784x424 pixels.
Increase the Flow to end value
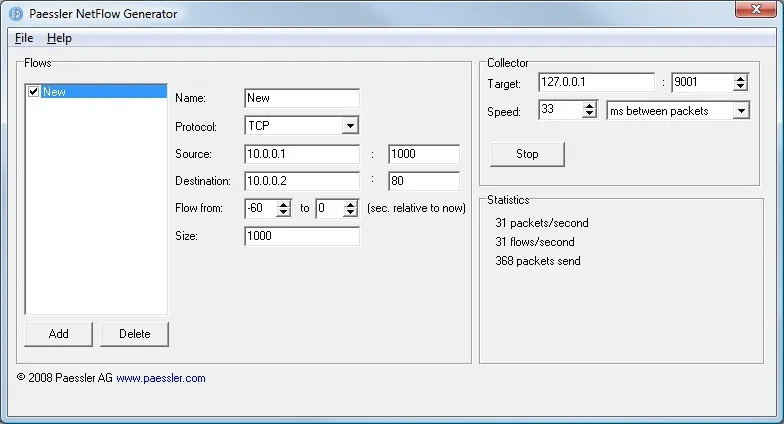351,204
